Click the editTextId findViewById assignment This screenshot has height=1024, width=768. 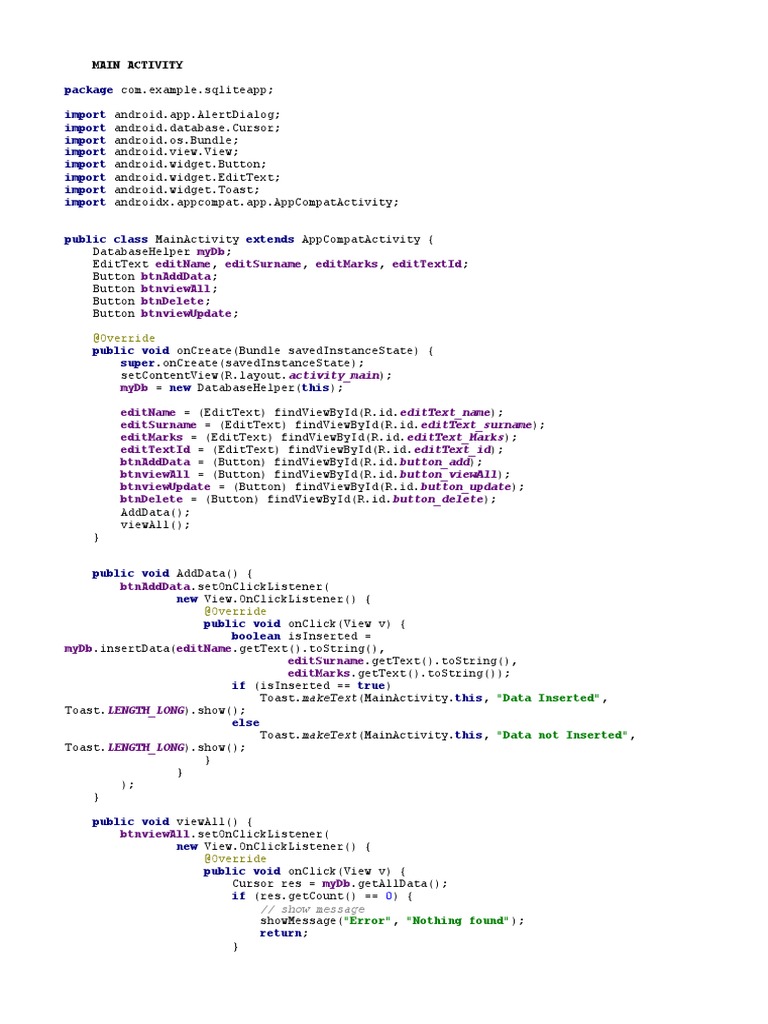(312, 450)
